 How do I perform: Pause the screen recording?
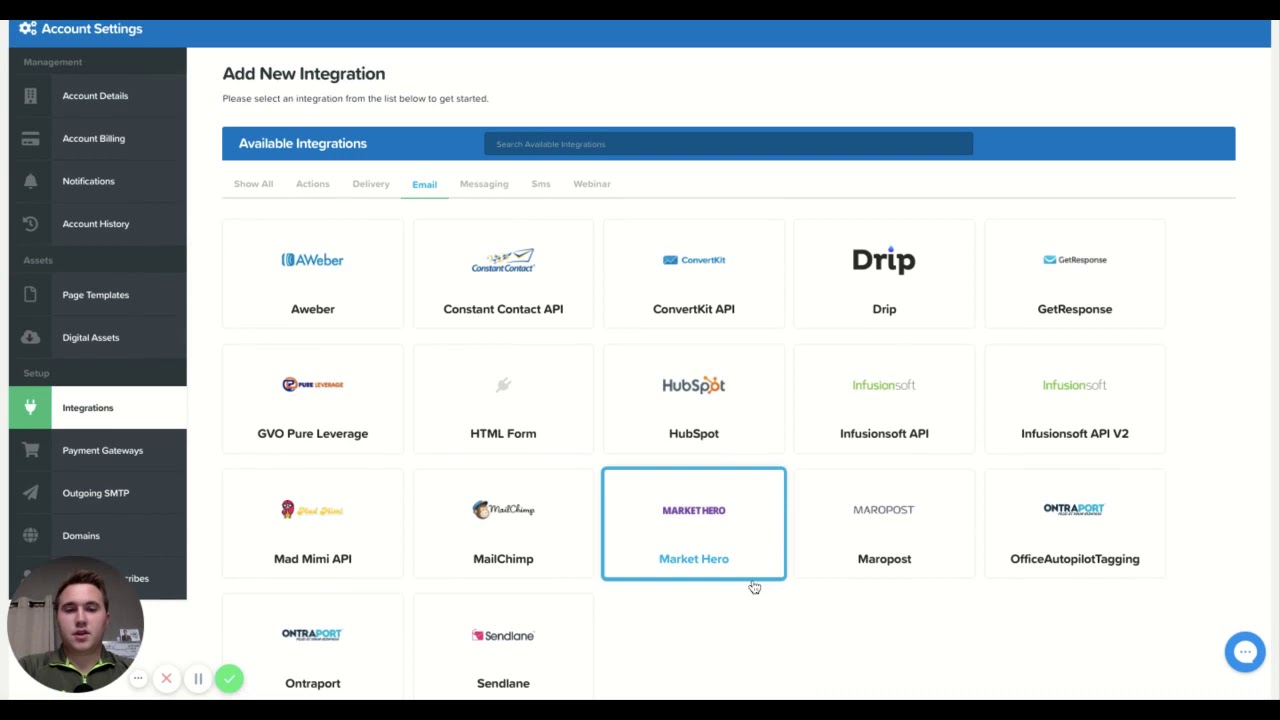(198, 679)
